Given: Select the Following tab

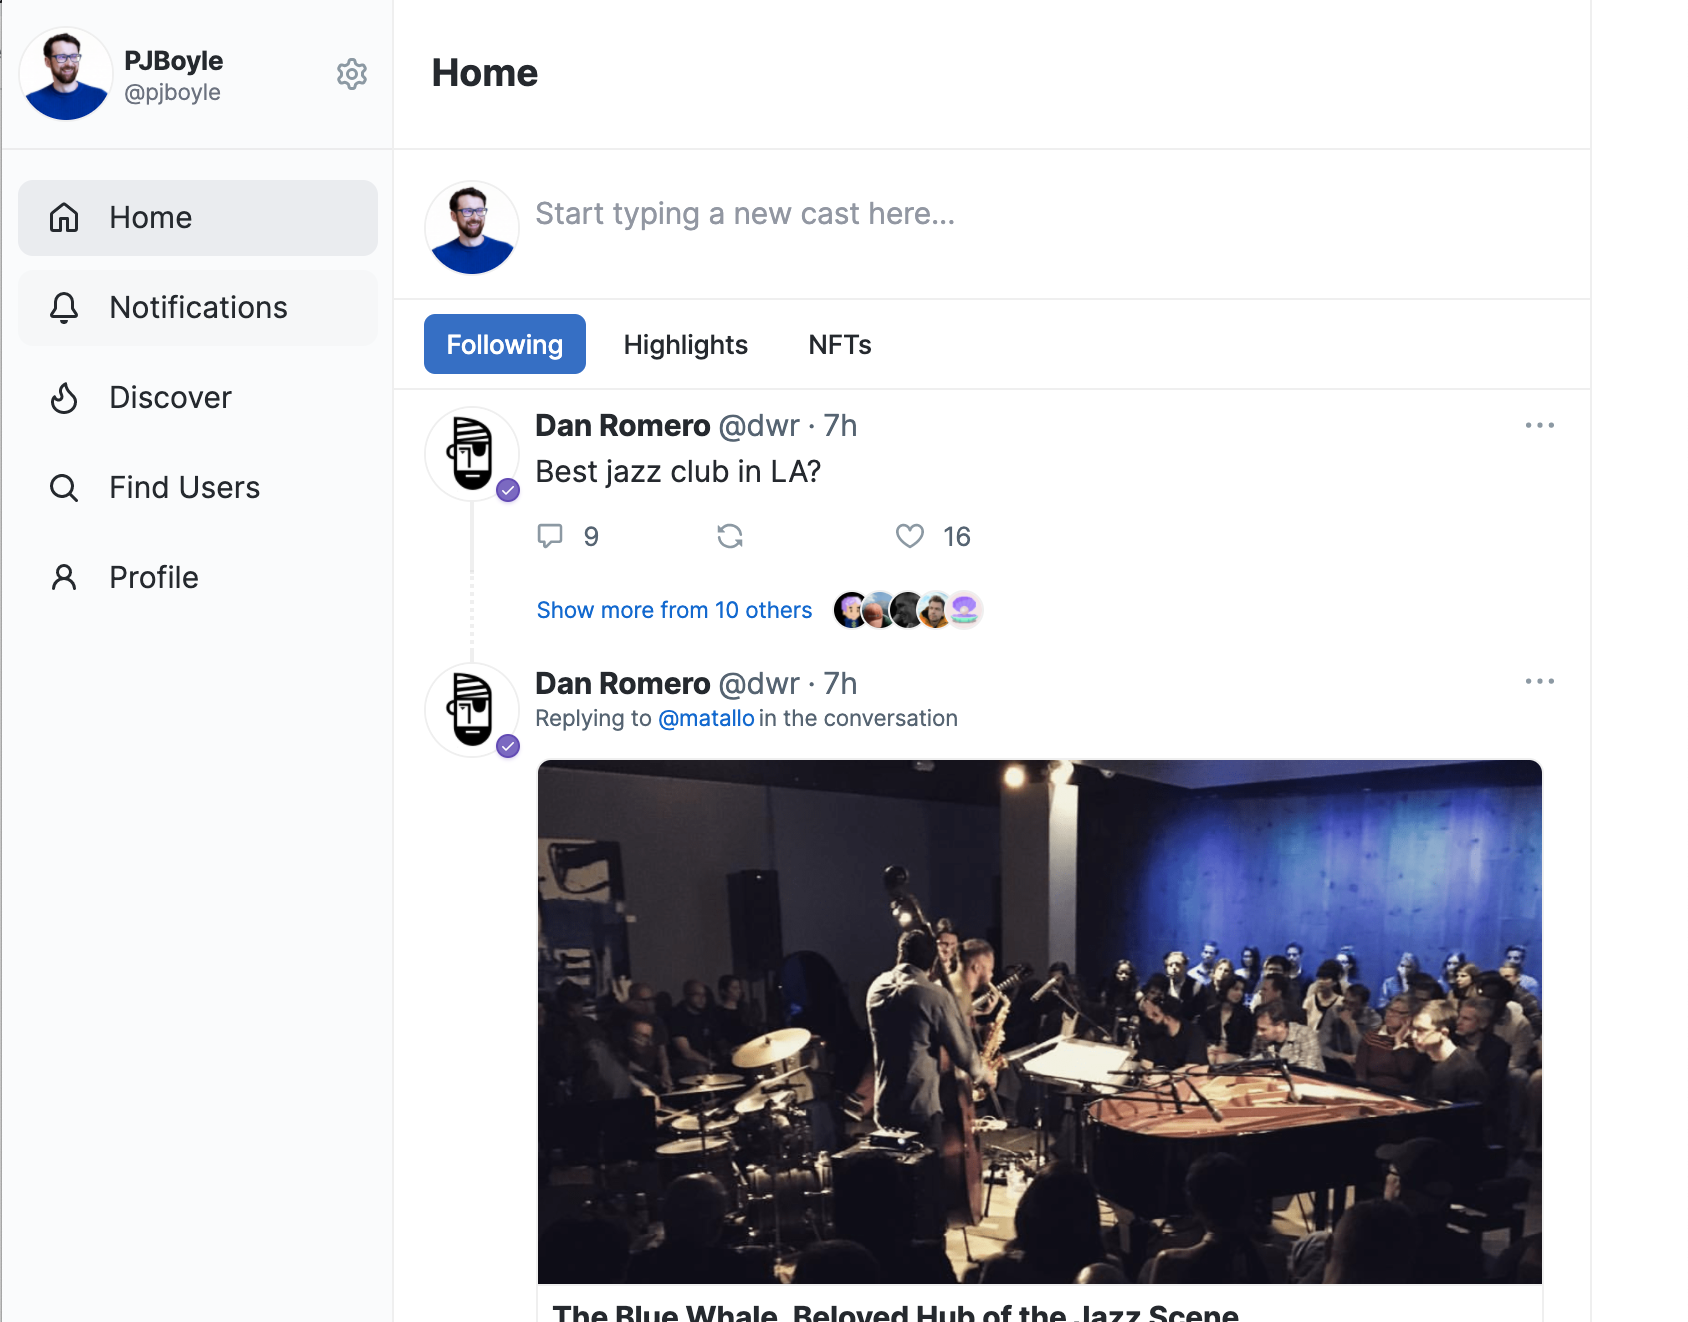Looking at the screenshot, I should [504, 345].
